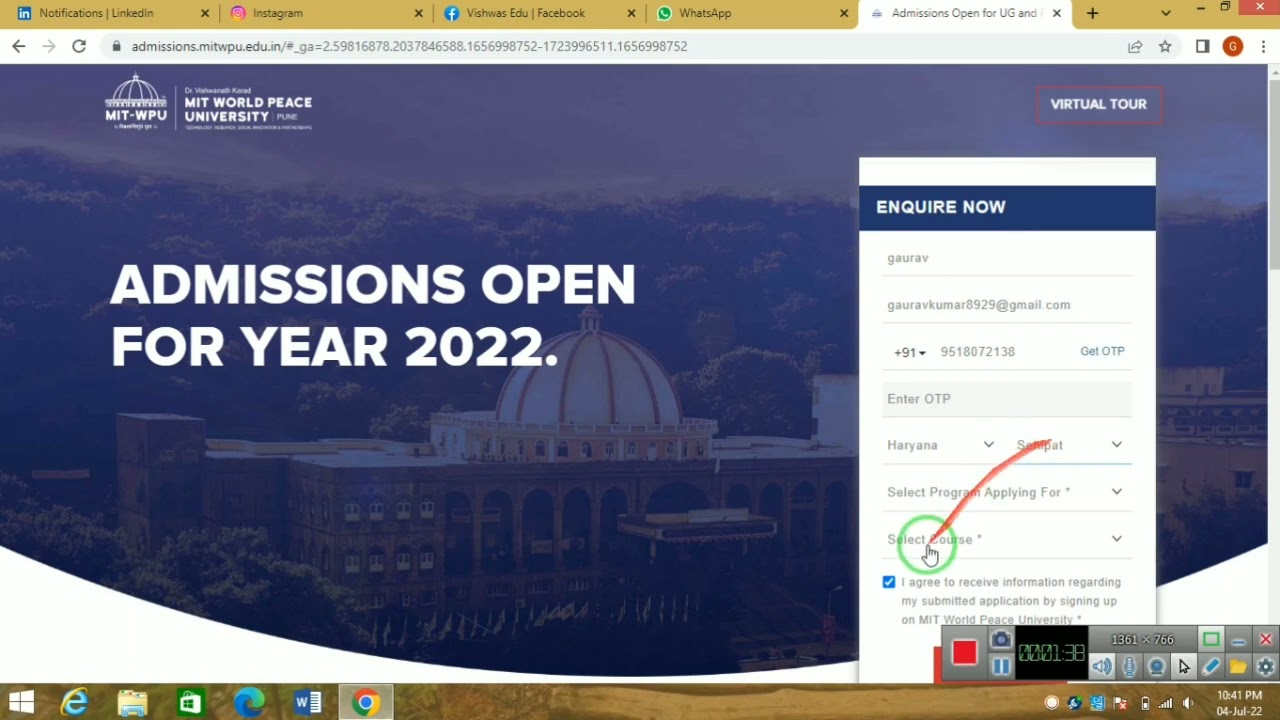Open the Haryana state dropdown
This screenshot has height=720, width=1280.
[x=941, y=445]
